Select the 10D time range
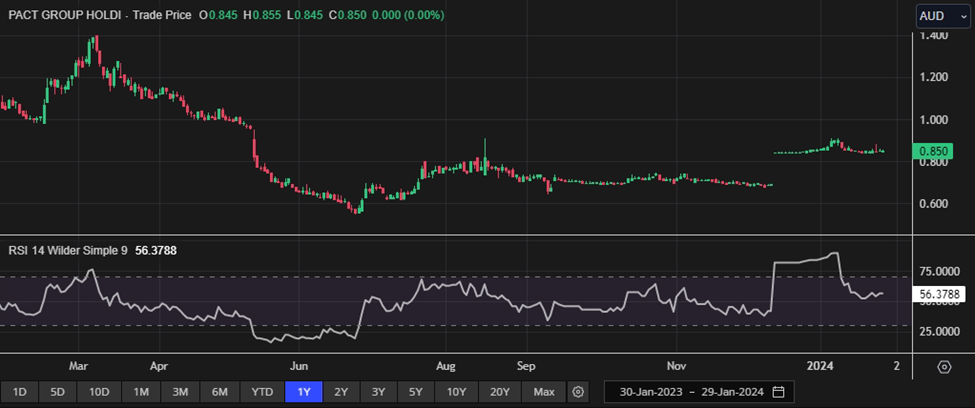 click(99, 392)
